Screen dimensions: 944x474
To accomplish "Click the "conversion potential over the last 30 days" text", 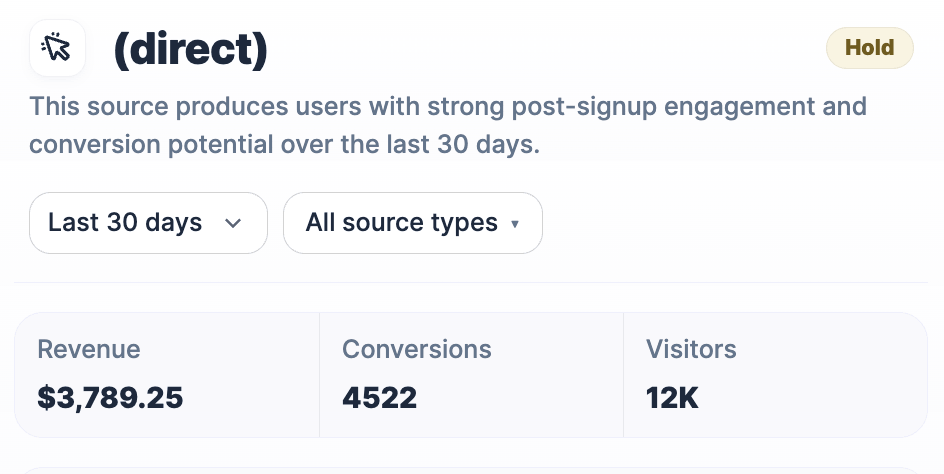I will coord(284,144).
